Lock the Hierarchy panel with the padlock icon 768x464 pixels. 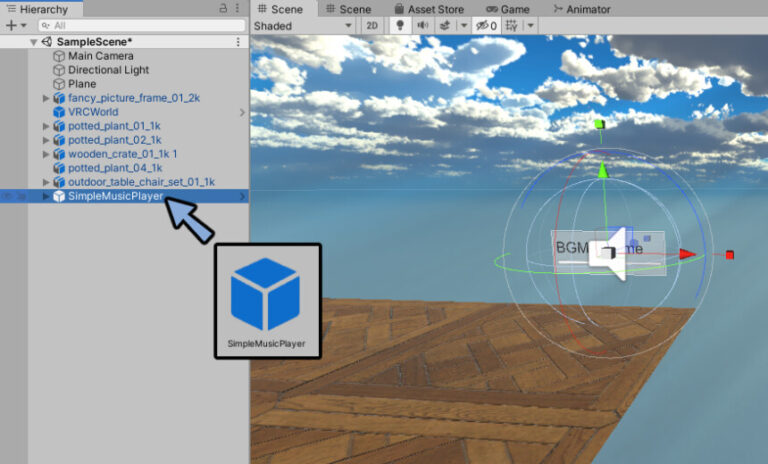click(x=223, y=8)
